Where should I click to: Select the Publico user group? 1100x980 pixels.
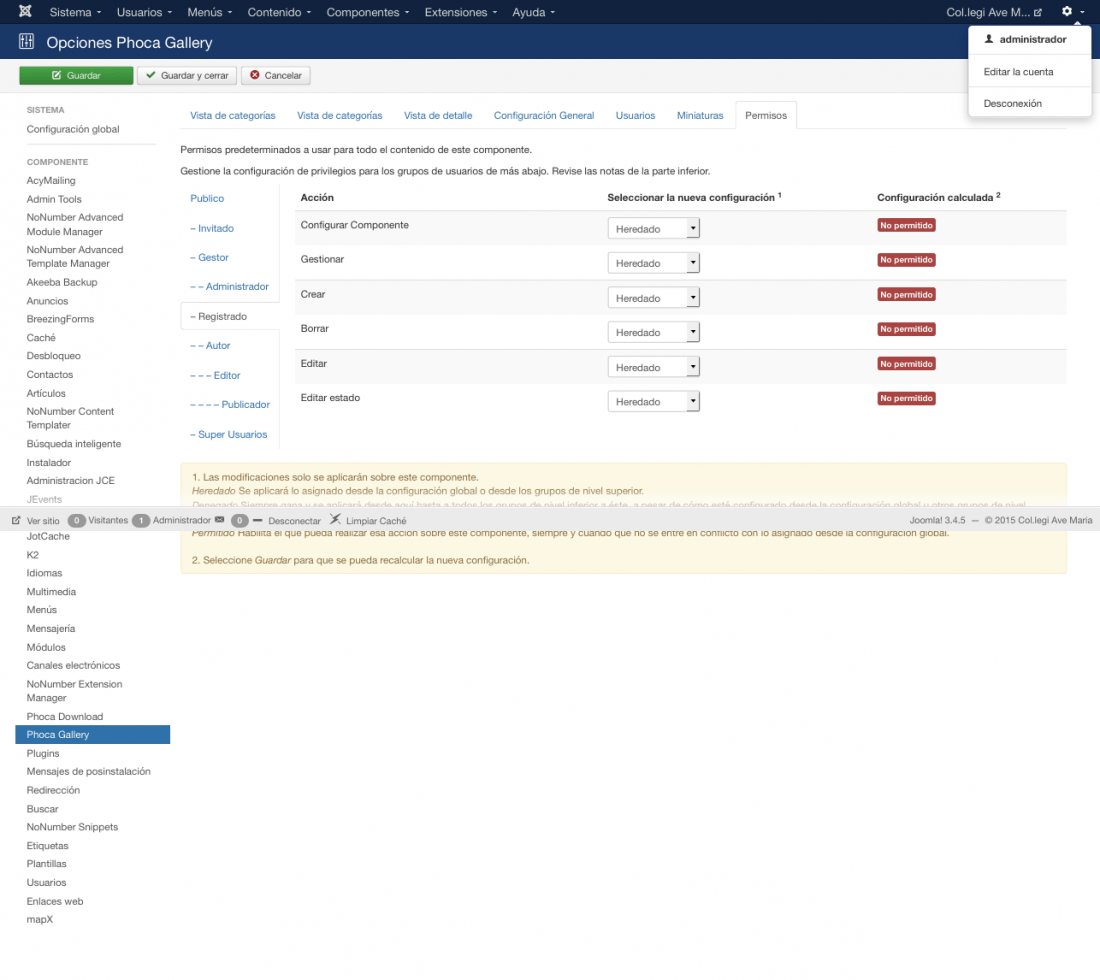(207, 199)
